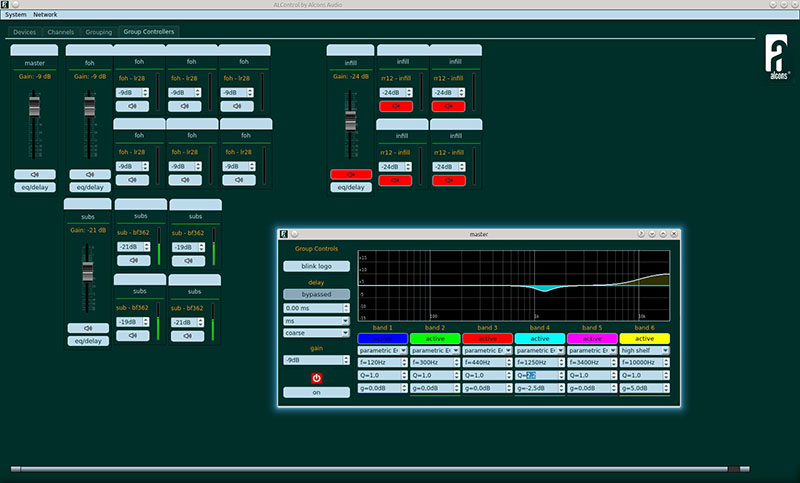Open eq/delay for the infill group

pos(350,187)
